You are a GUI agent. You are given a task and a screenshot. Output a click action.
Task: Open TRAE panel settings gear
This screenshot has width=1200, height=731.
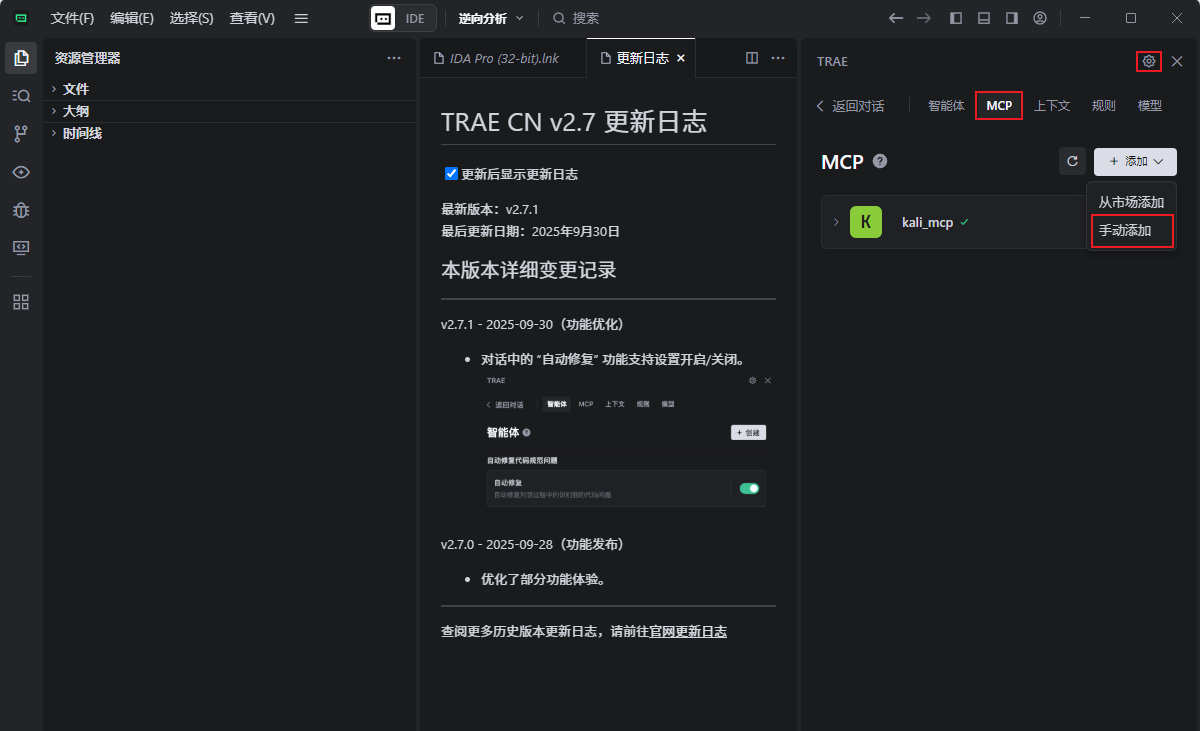[1149, 61]
